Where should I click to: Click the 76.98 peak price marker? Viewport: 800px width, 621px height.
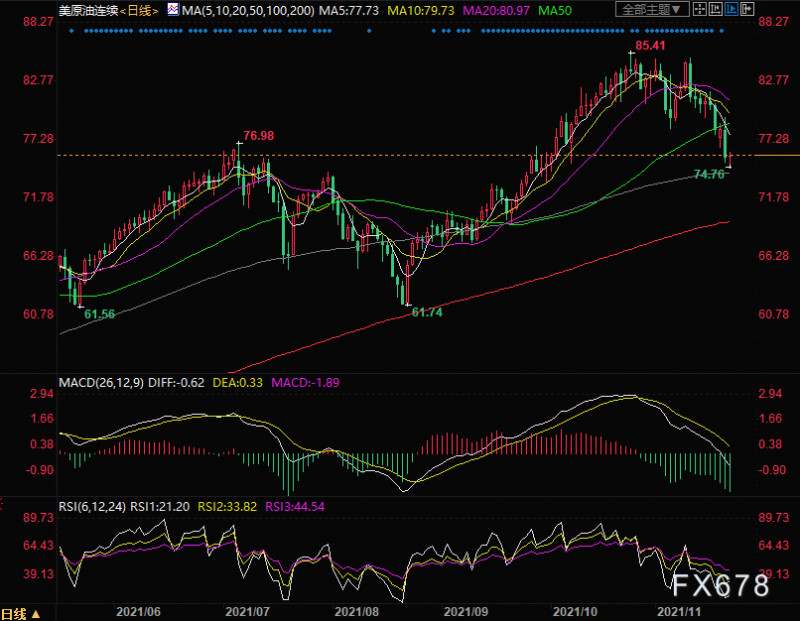(259, 136)
